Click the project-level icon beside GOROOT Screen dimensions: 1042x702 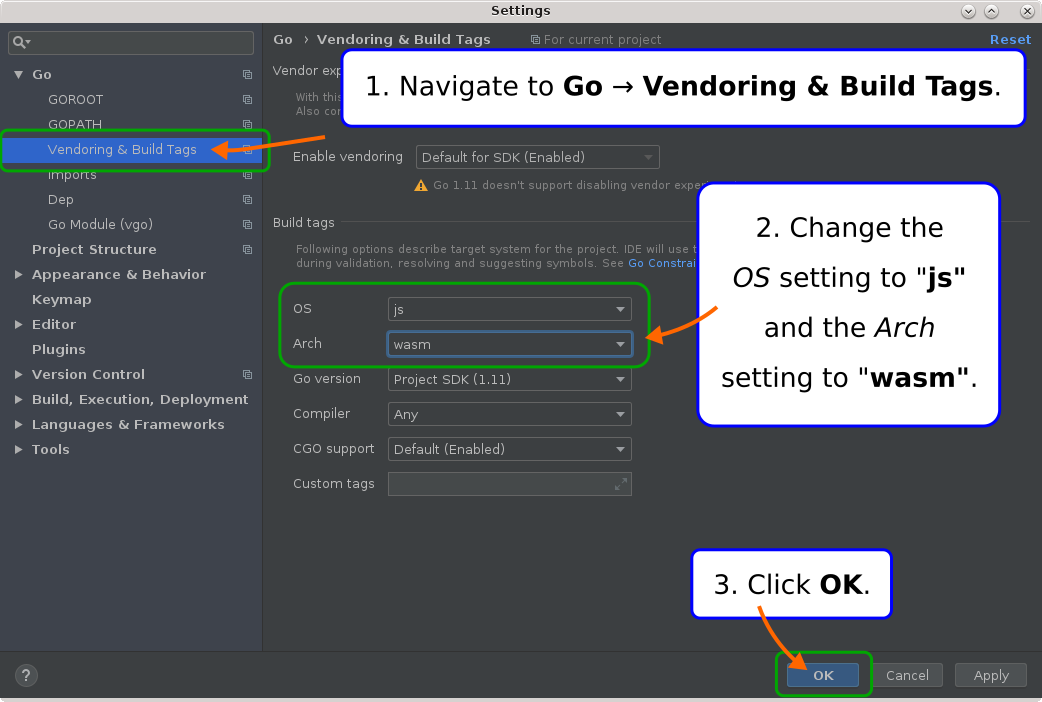click(247, 100)
